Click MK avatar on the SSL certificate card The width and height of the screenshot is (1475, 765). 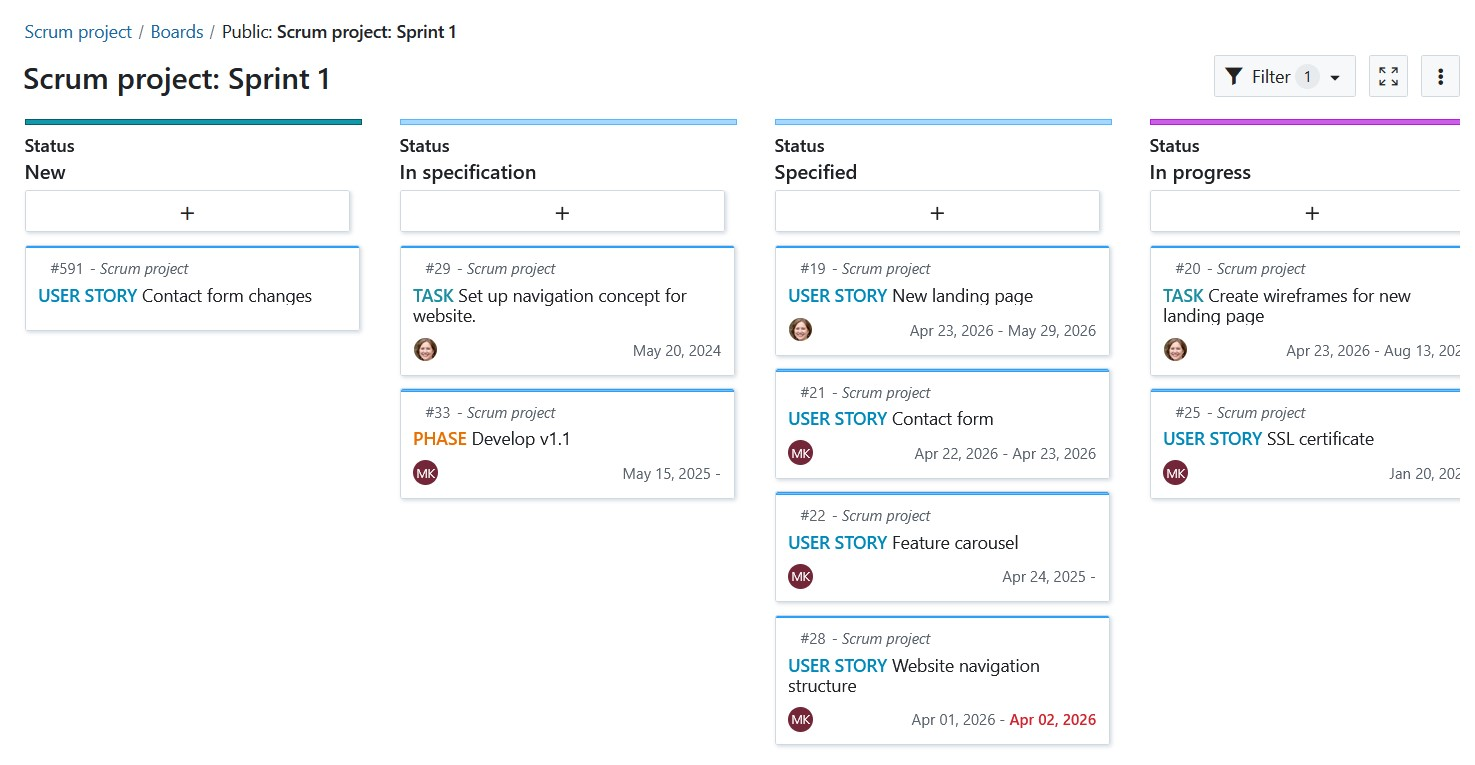tap(1175, 472)
